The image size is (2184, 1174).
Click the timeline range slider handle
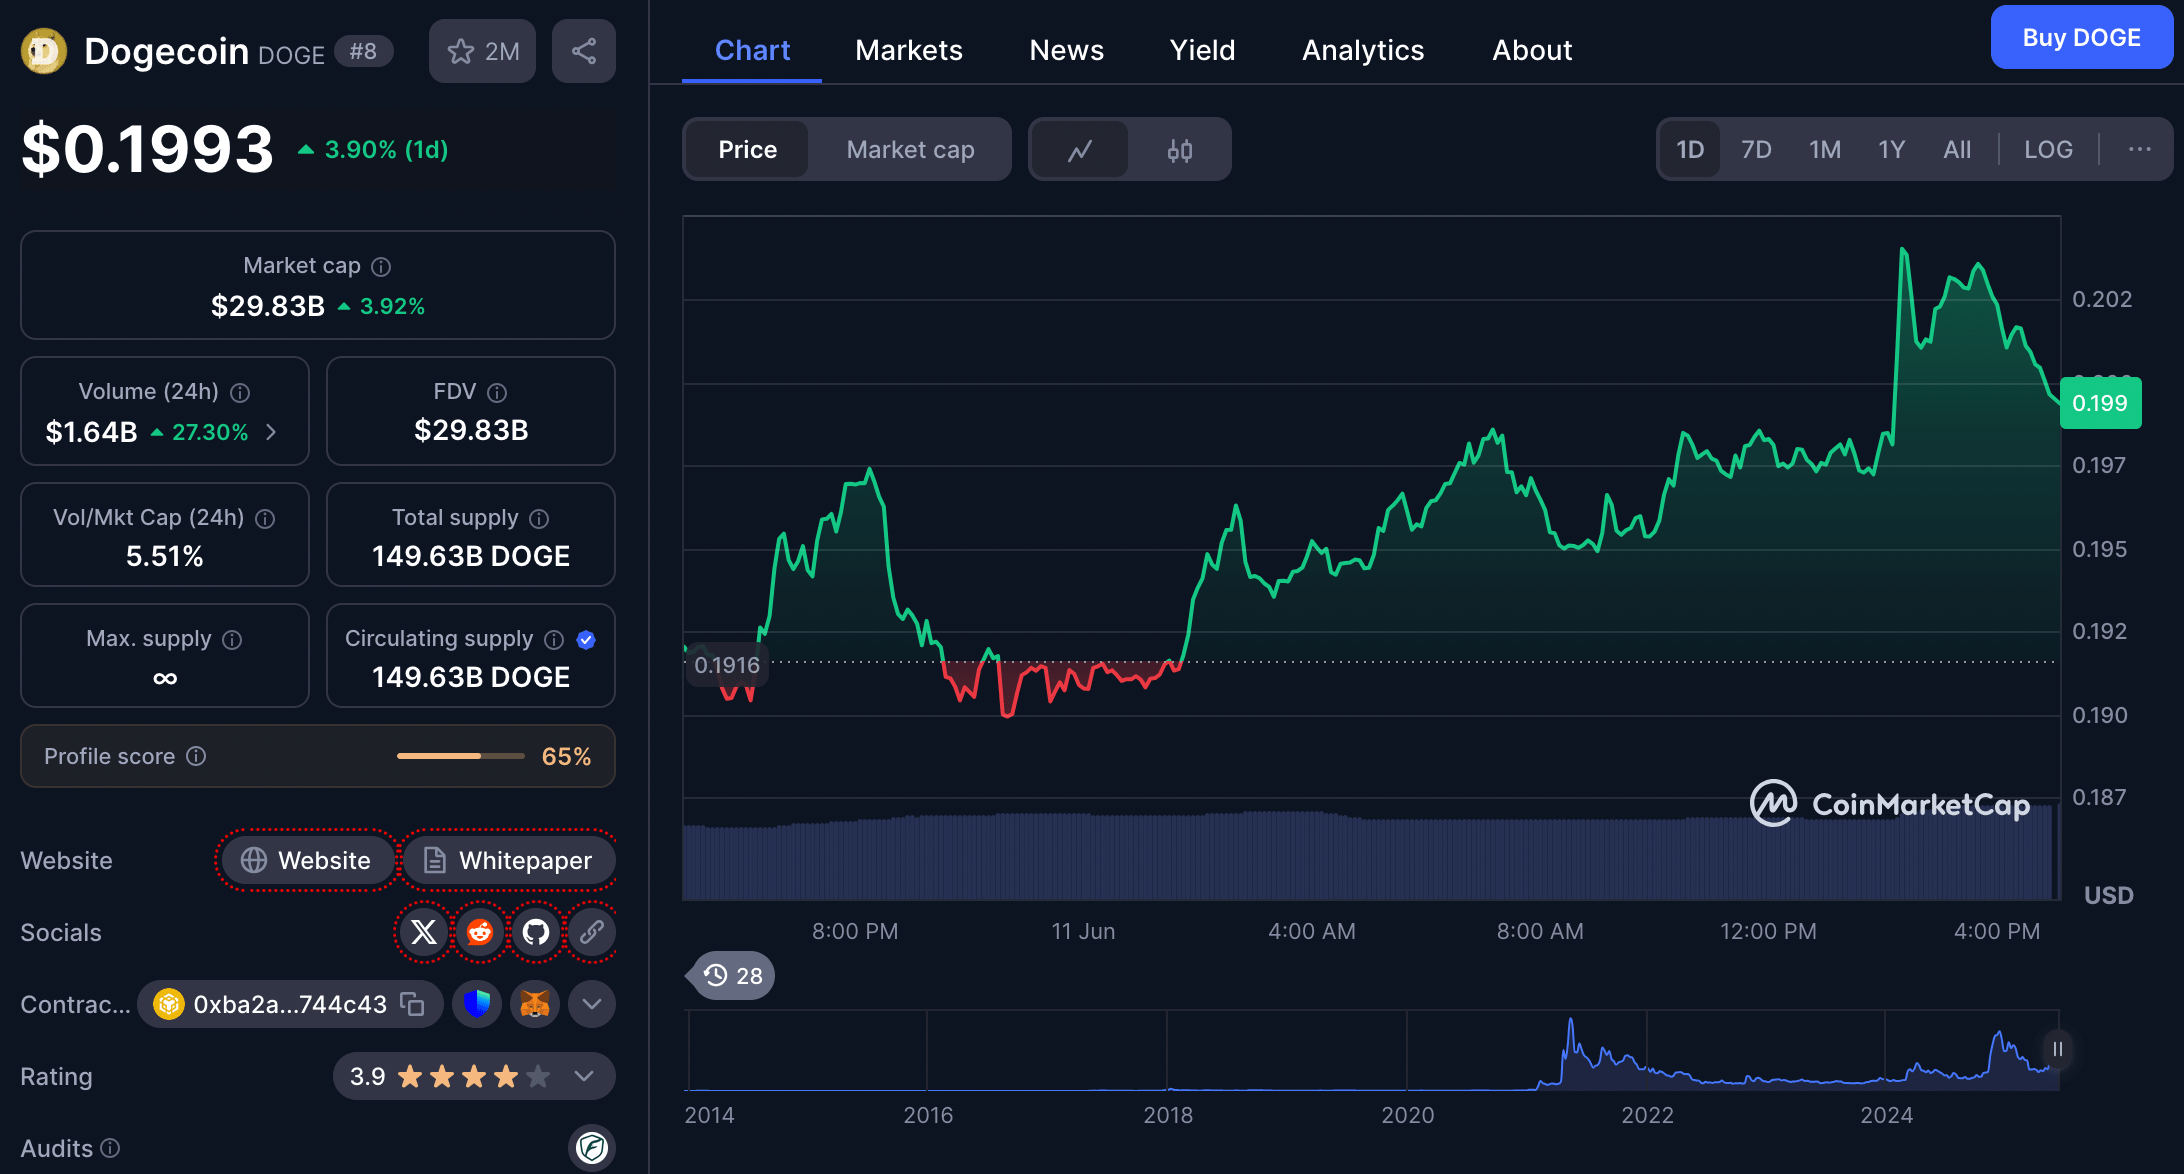[2057, 1049]
